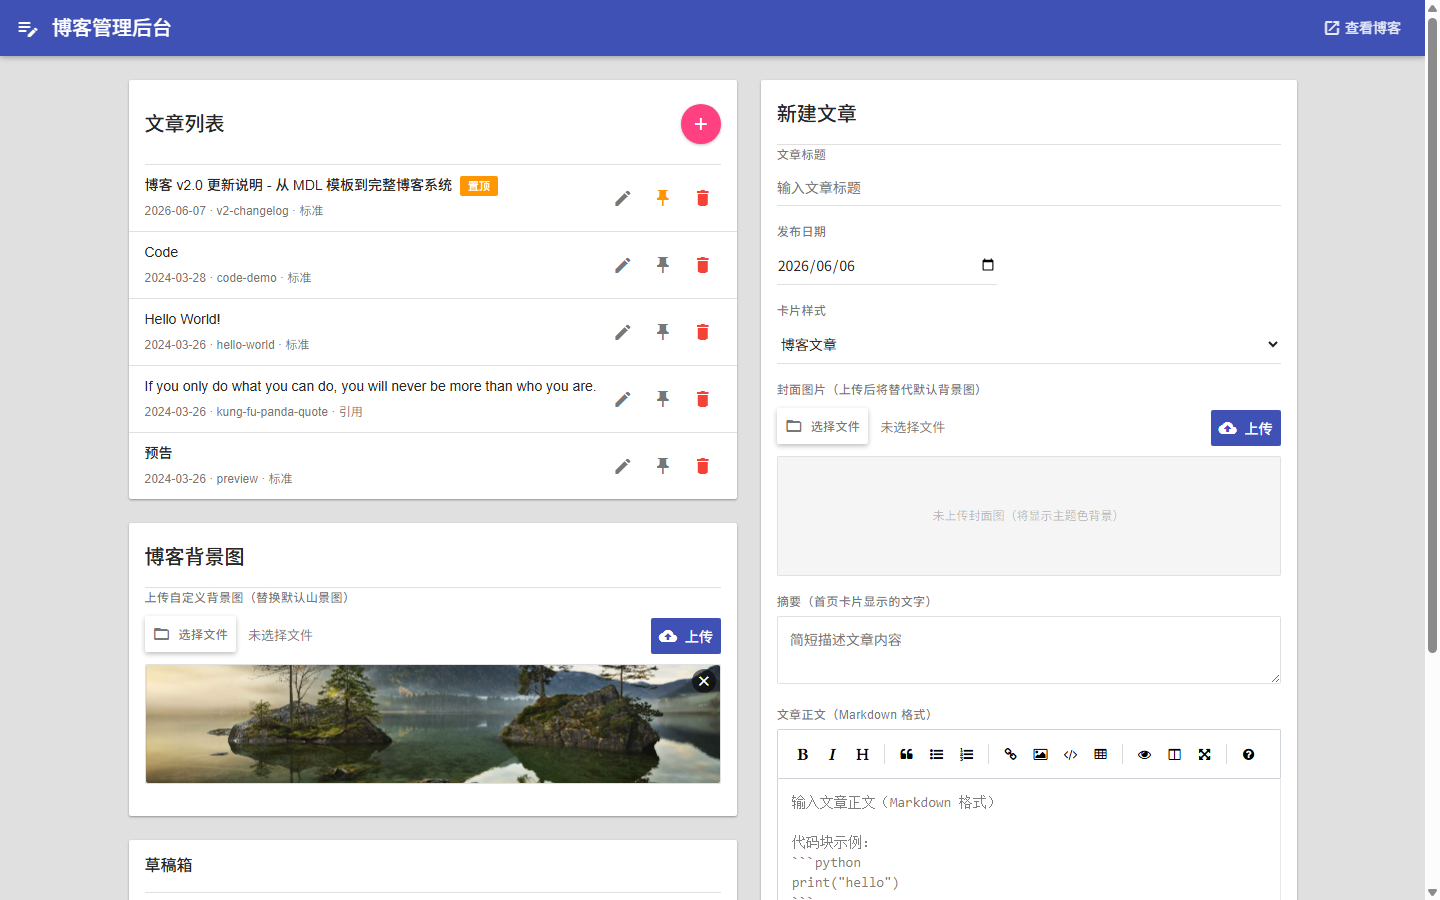Upload the cover image

click(x=1246, y=428)
